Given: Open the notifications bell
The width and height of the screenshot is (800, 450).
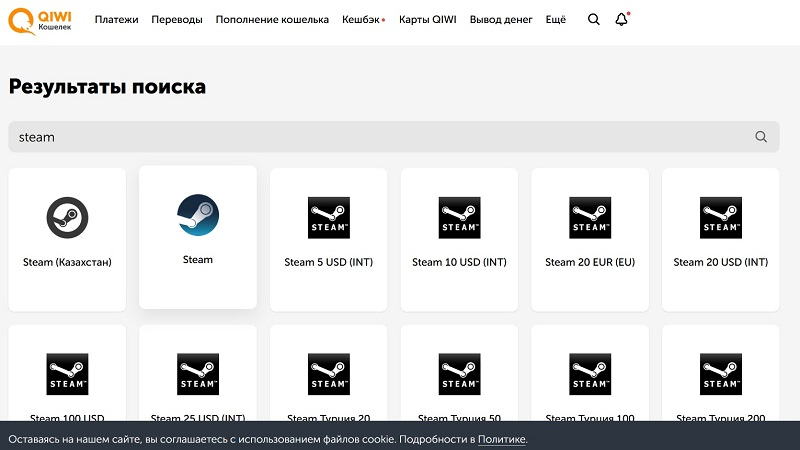Looking at the screenshot, I should pyautogui.click(x=621, y=19).
